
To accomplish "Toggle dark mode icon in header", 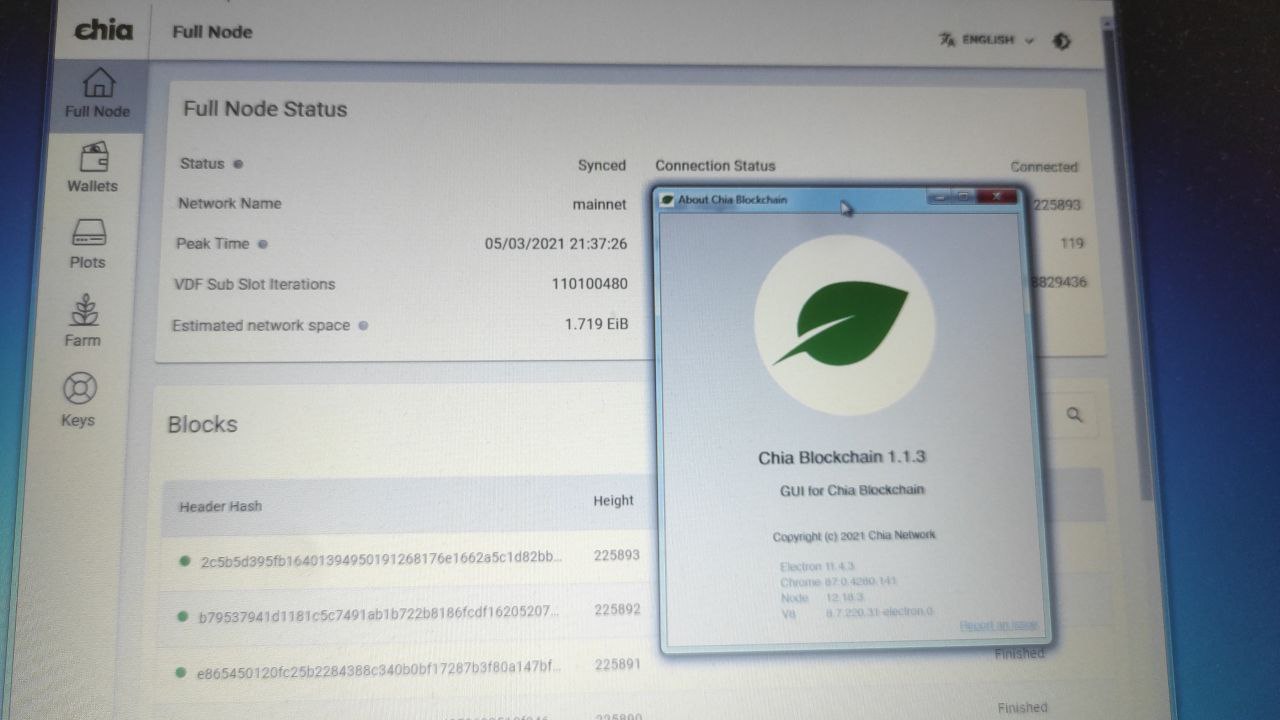I will 1062,41.
